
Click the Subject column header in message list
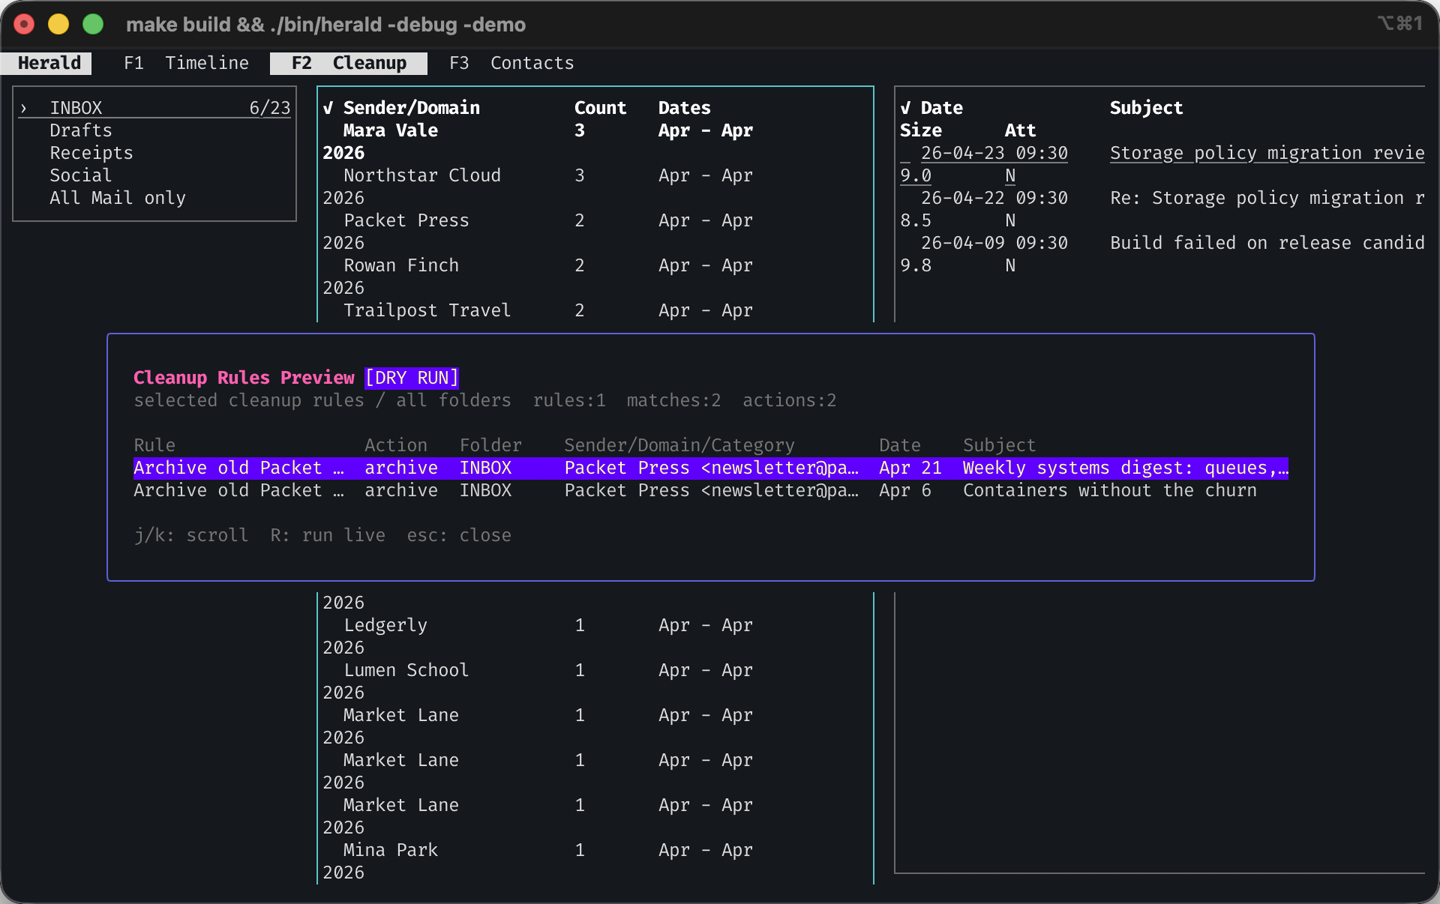tap(1146, 107)
